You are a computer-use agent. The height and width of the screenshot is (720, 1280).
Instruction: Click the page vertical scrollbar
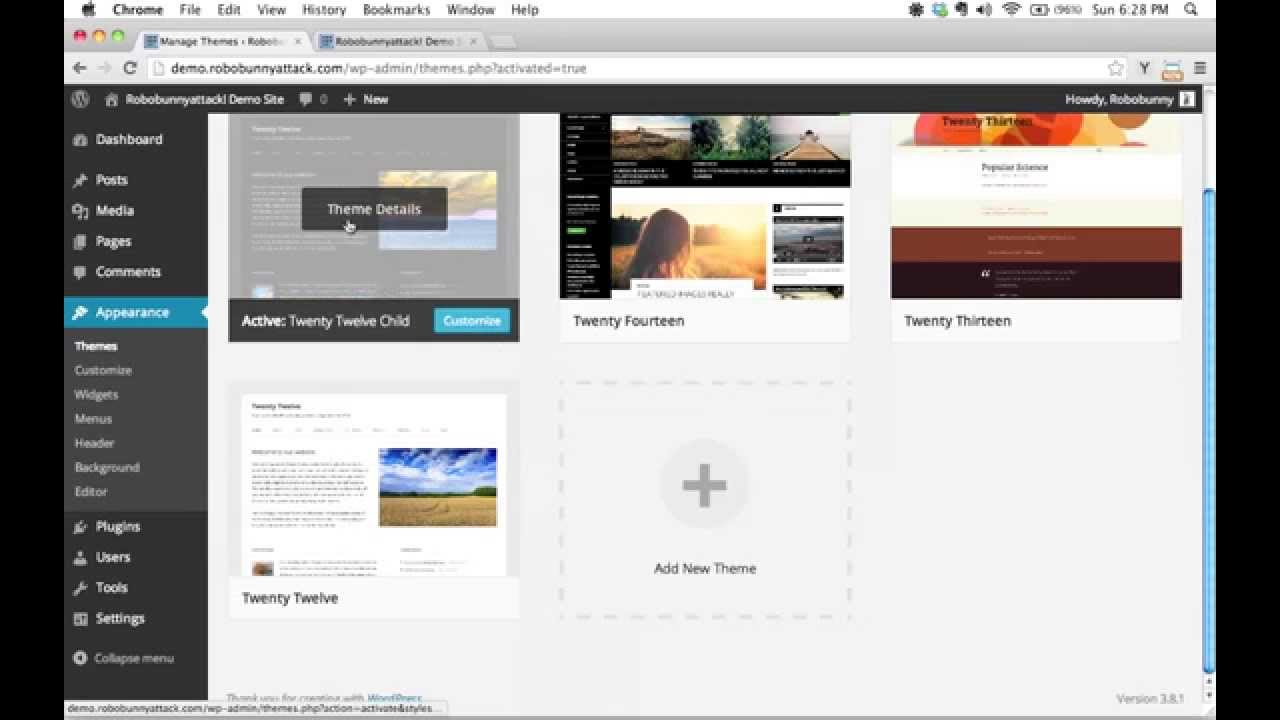[x=1209, y=430]
